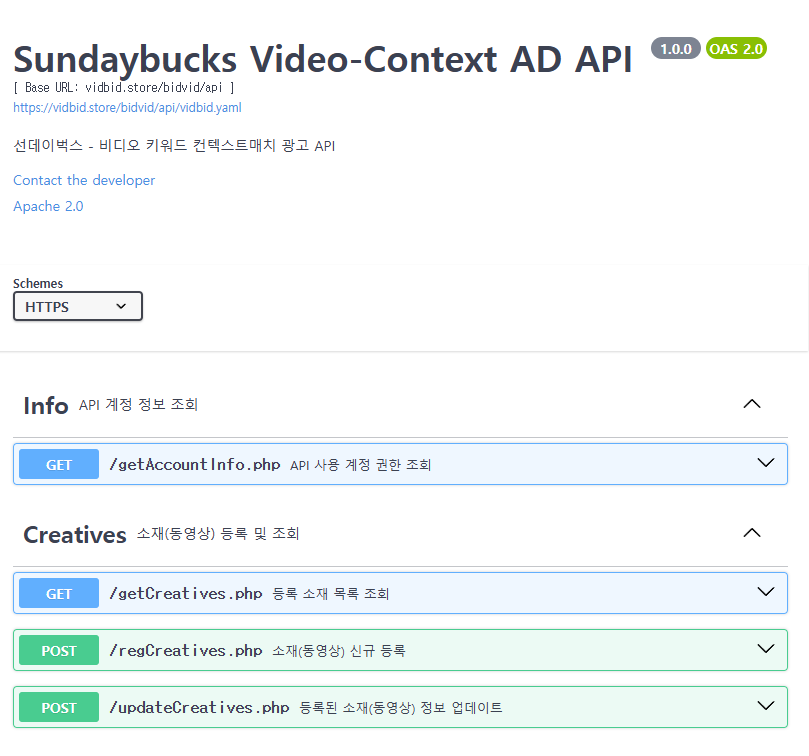Click GET badge for /getCreatives.php

59,593
